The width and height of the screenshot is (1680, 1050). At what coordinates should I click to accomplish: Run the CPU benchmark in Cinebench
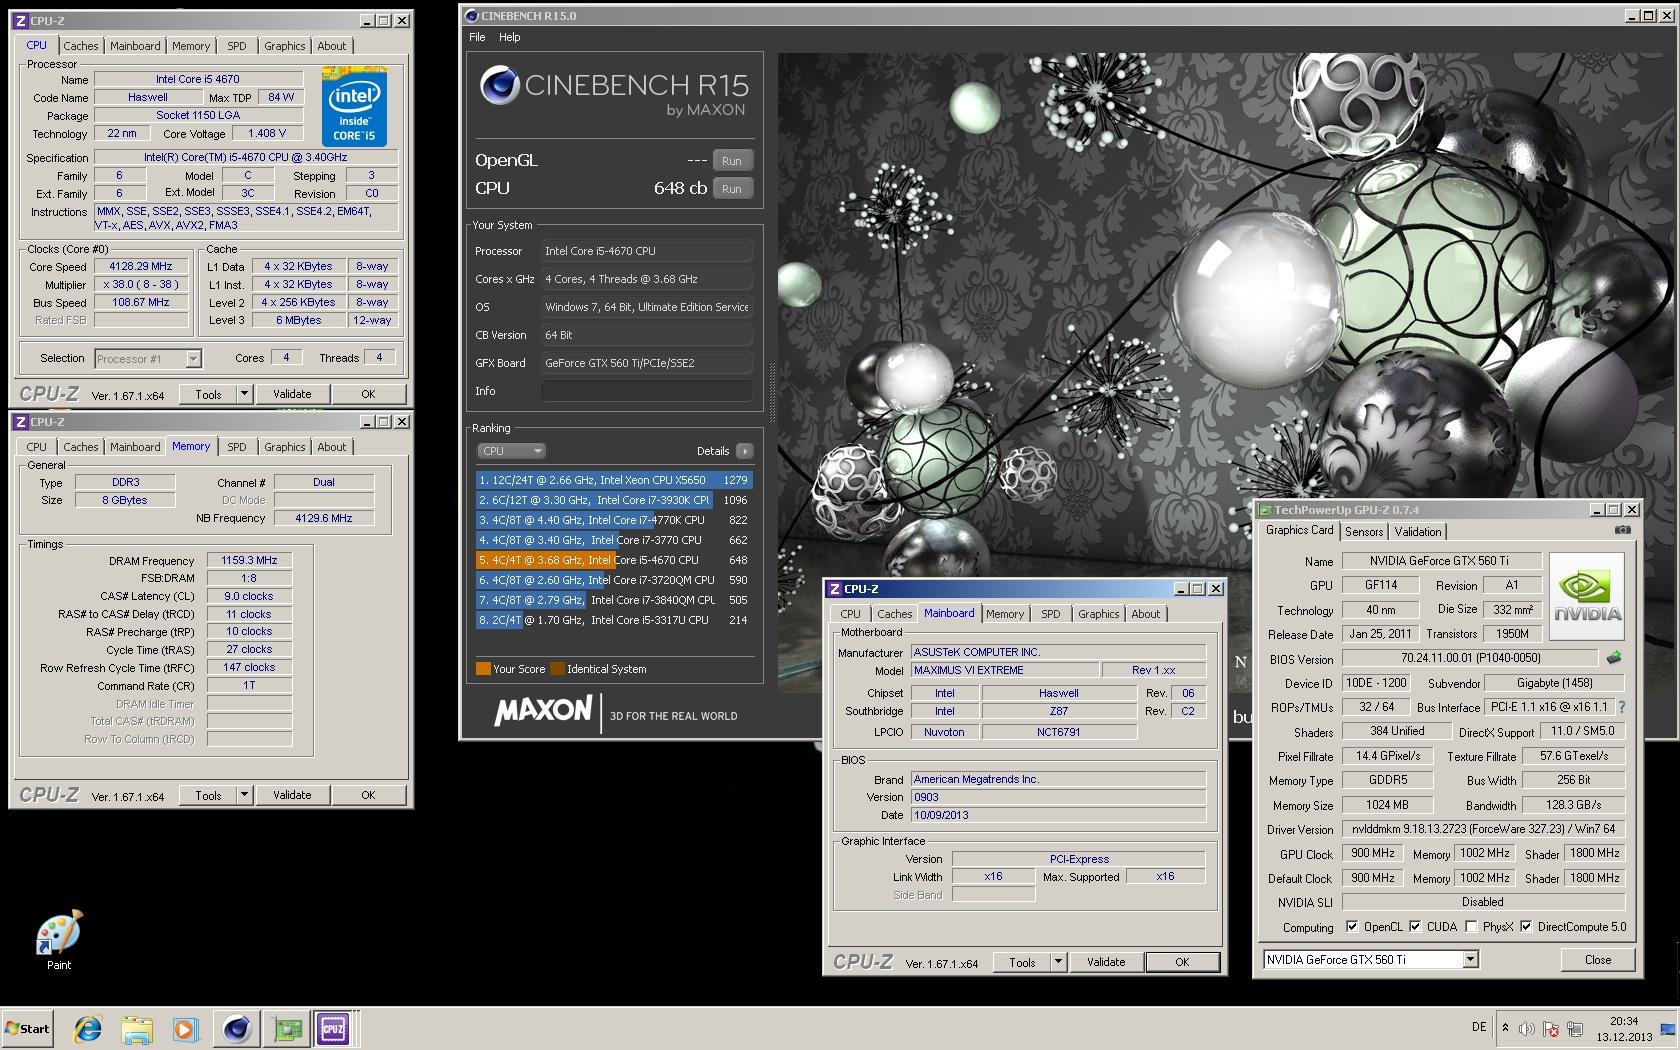732,189
